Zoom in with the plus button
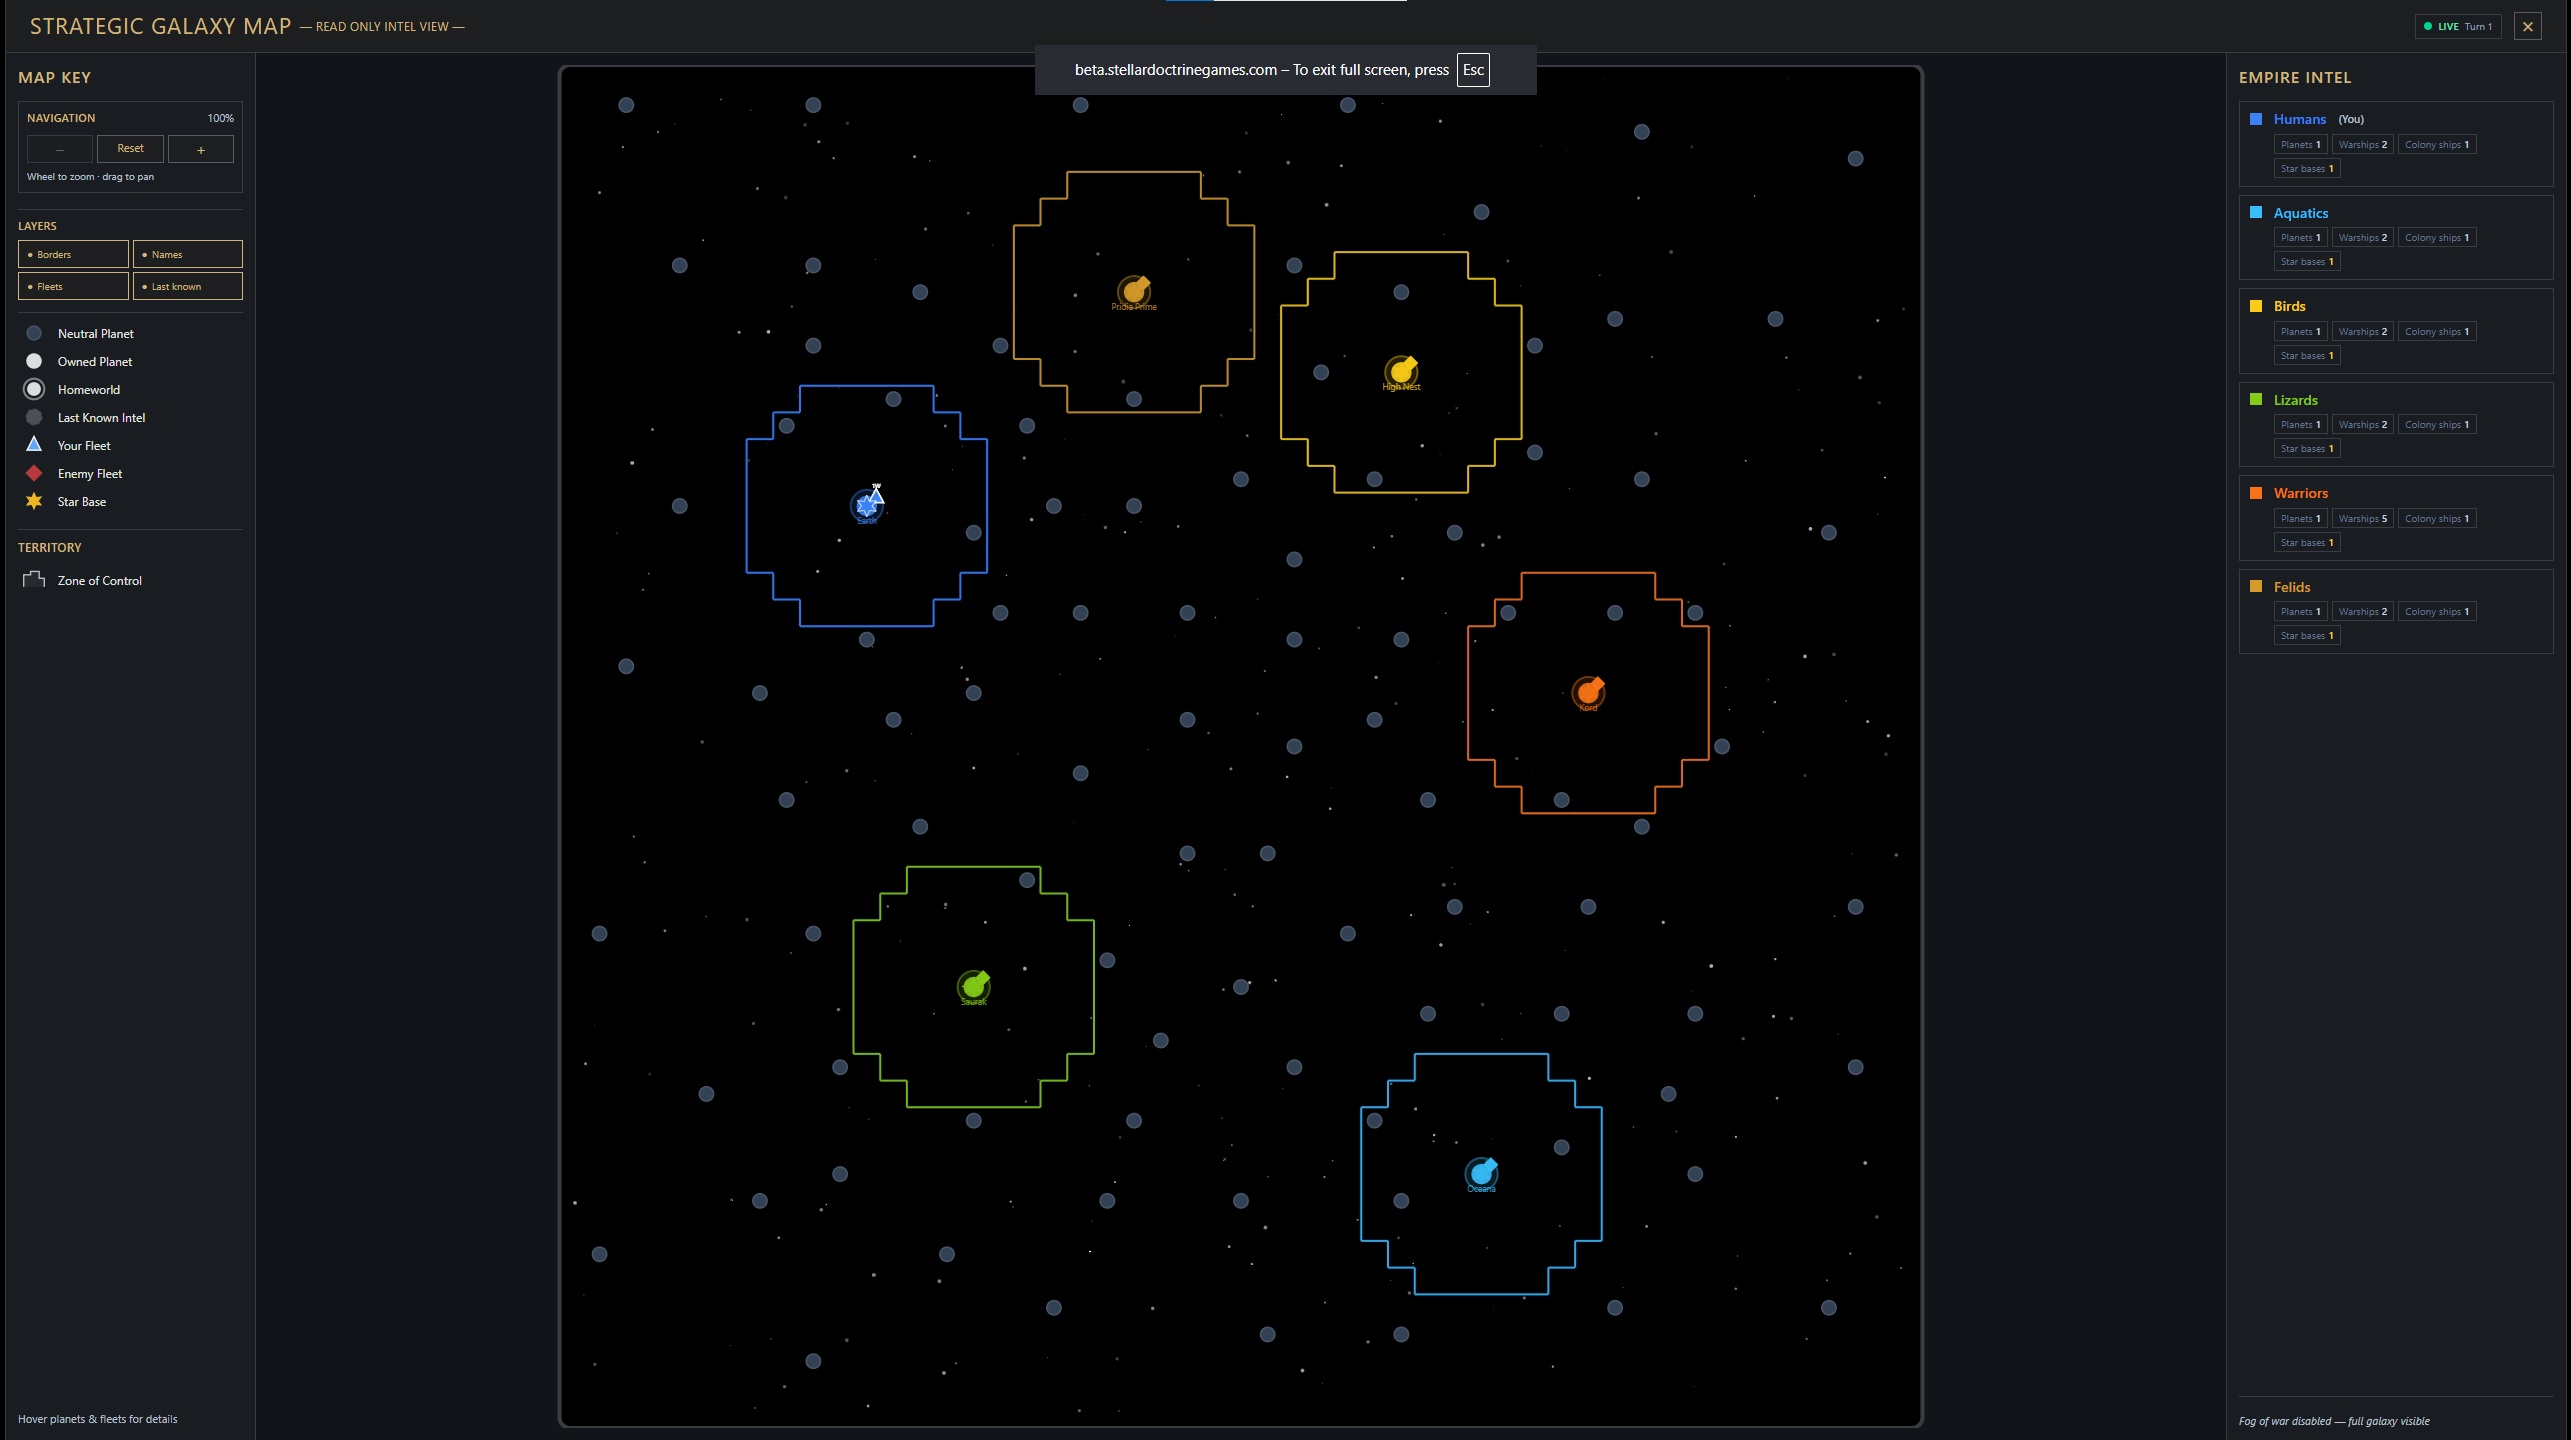This screenshot has width=2571, height=1440. (201, 149)
